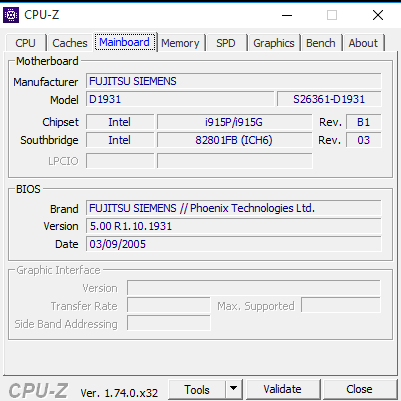Switch to the CPU tab

click(x=25, y=43)
